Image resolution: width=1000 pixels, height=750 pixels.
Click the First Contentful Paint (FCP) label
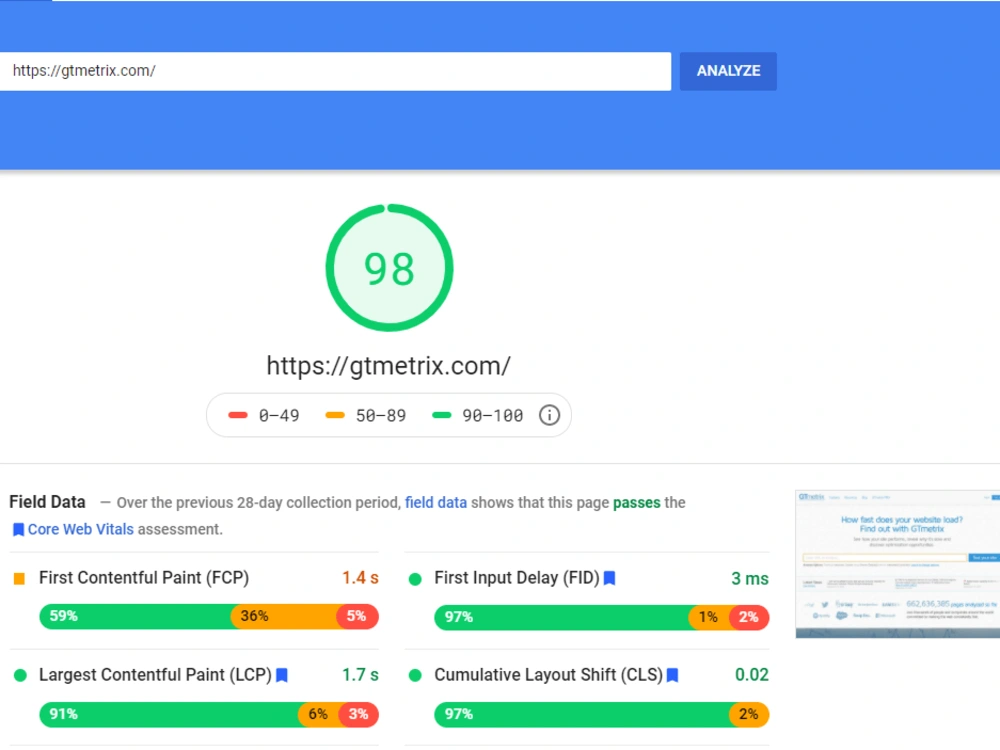[144, 578]
